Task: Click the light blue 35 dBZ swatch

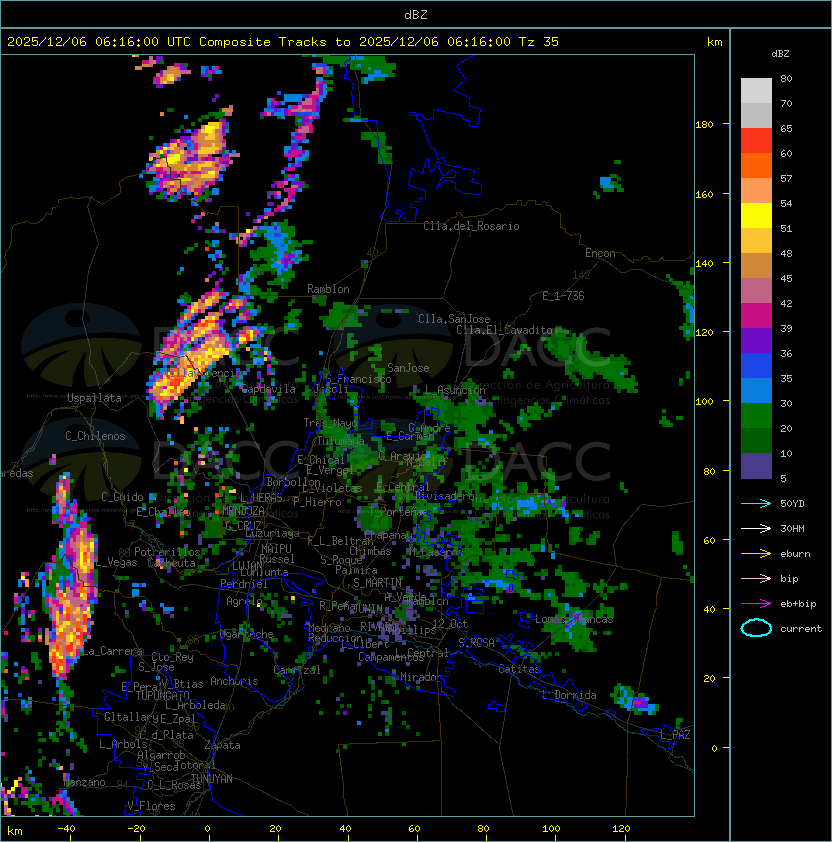Action: [x=756, y=390]
